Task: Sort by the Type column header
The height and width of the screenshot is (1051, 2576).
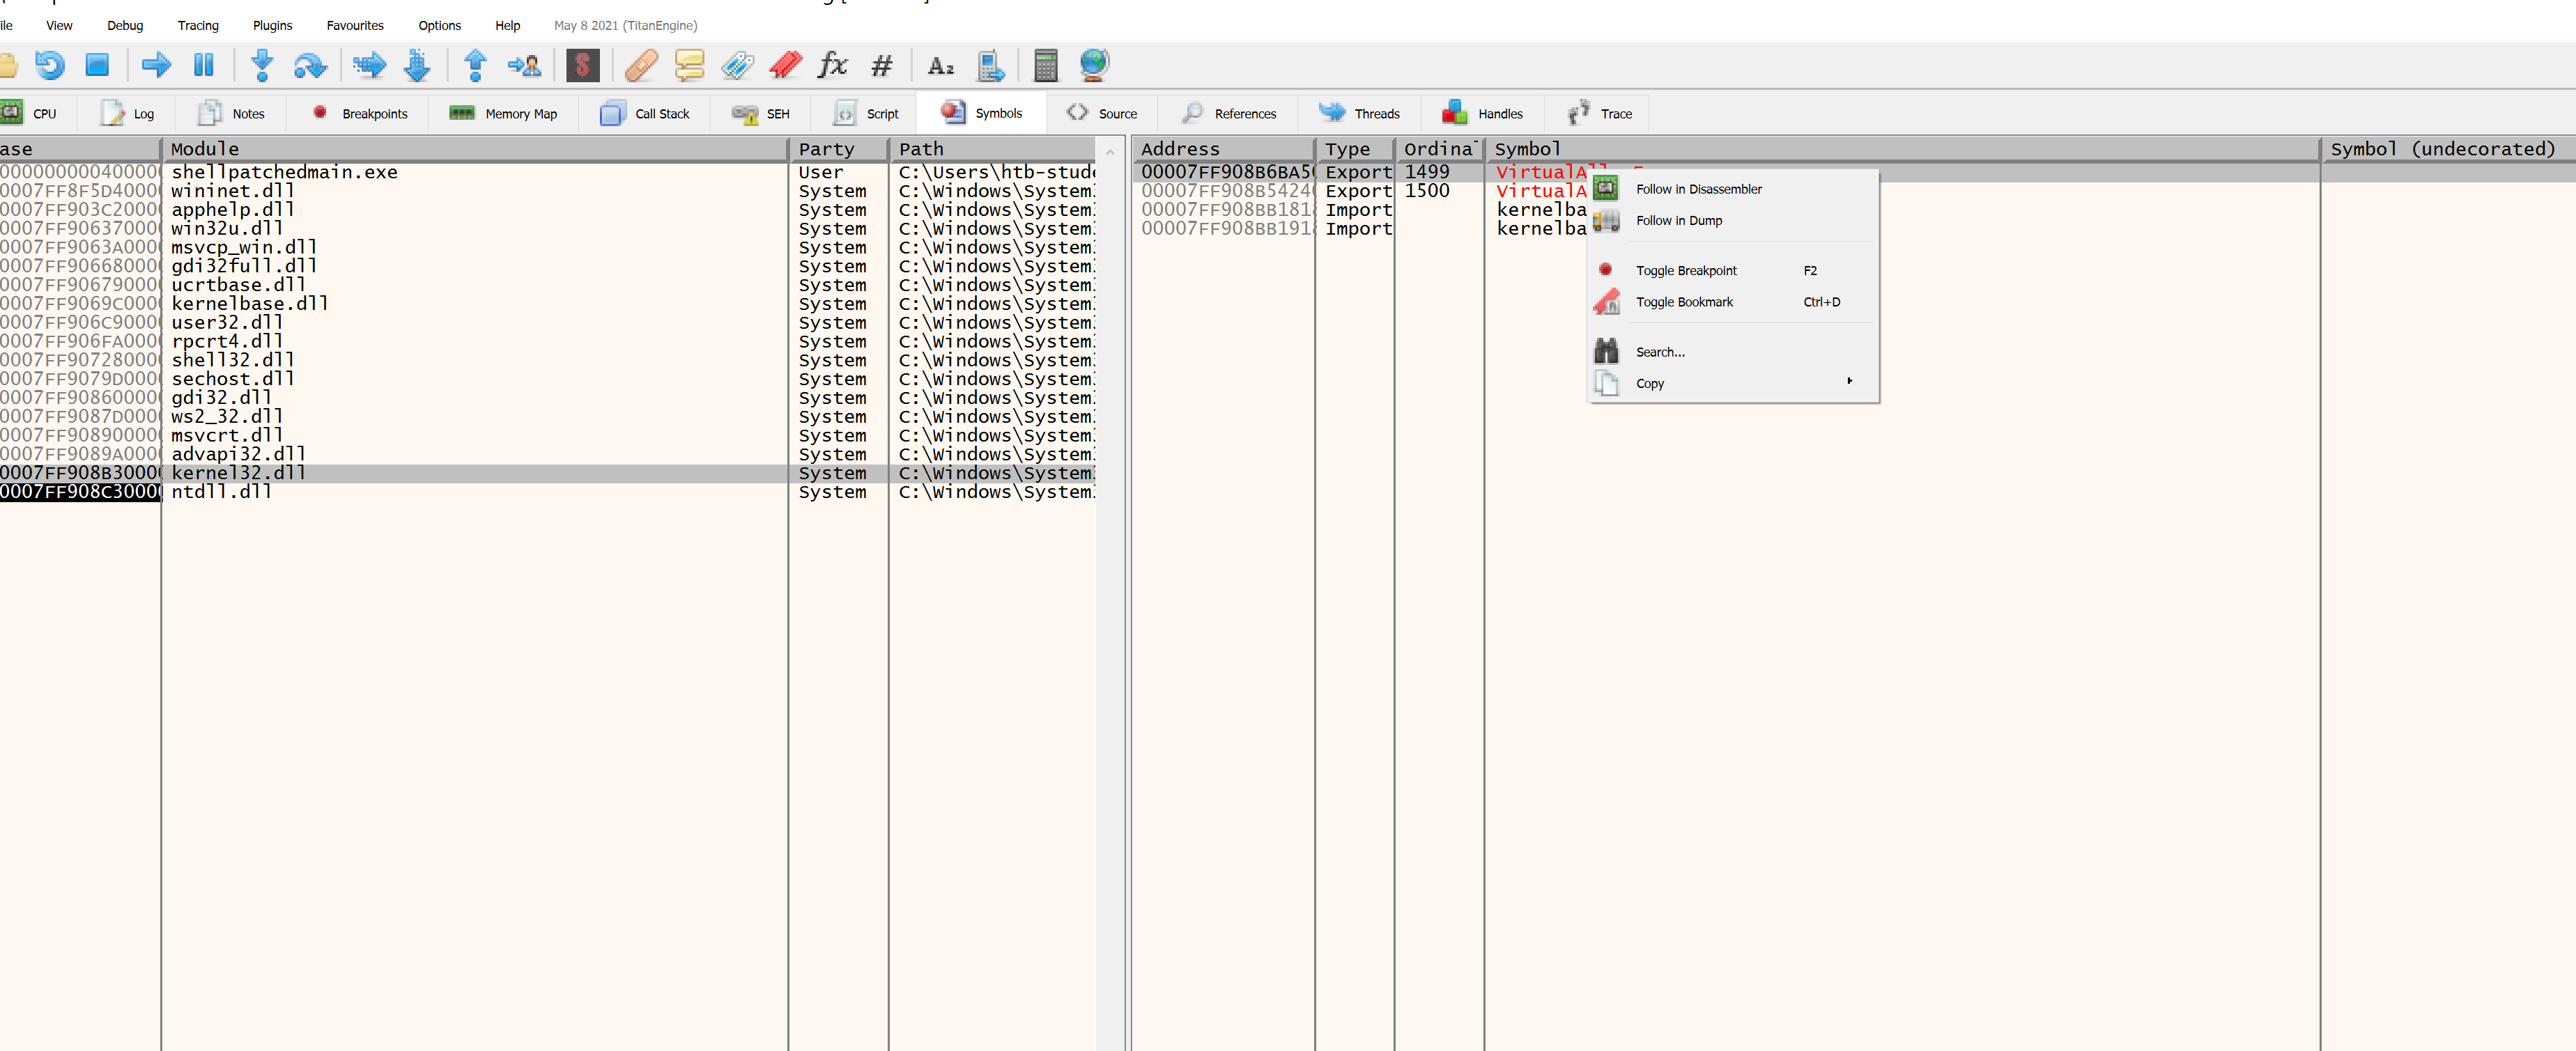Action: (1355, 149)
